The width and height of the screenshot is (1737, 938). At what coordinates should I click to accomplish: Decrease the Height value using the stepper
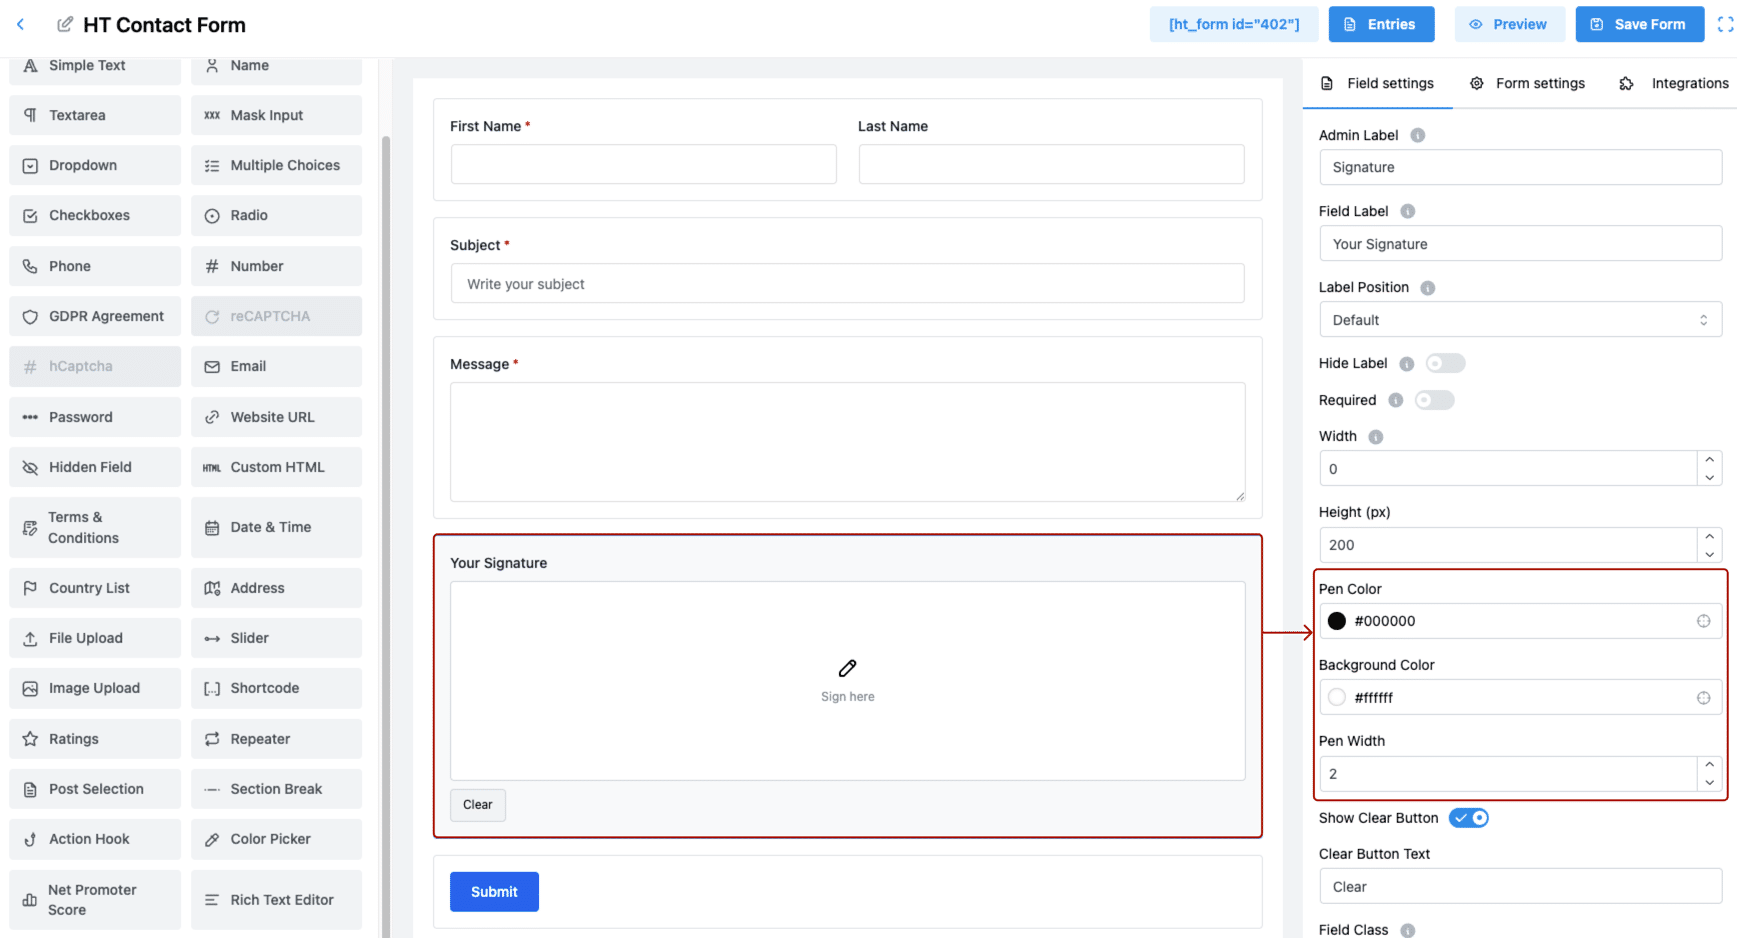(x=1709, y=552)
